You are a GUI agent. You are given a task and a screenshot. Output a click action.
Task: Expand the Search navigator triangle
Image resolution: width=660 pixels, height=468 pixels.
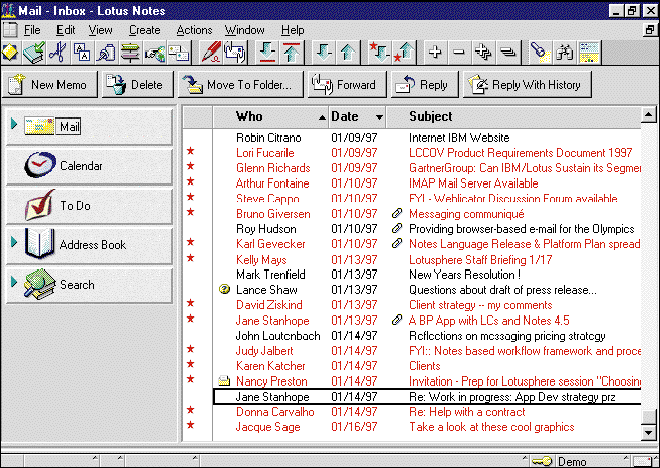pos(14,282)
